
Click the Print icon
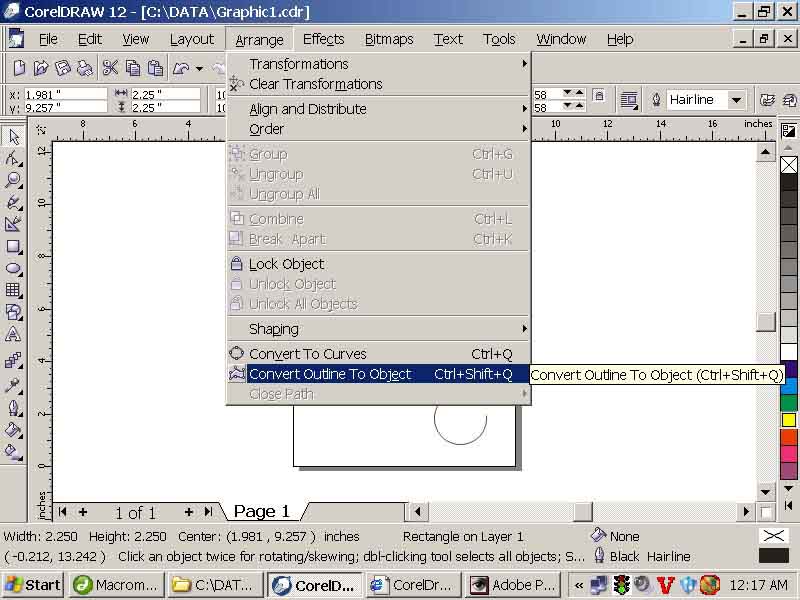click(x=85, y=68)
